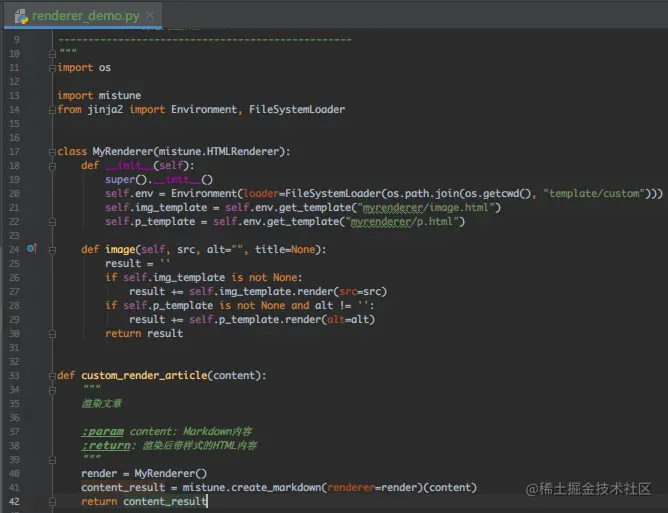Click the docstring end fold marker on line 10
This screenshot has width=668, height=513.
point(52,54)
